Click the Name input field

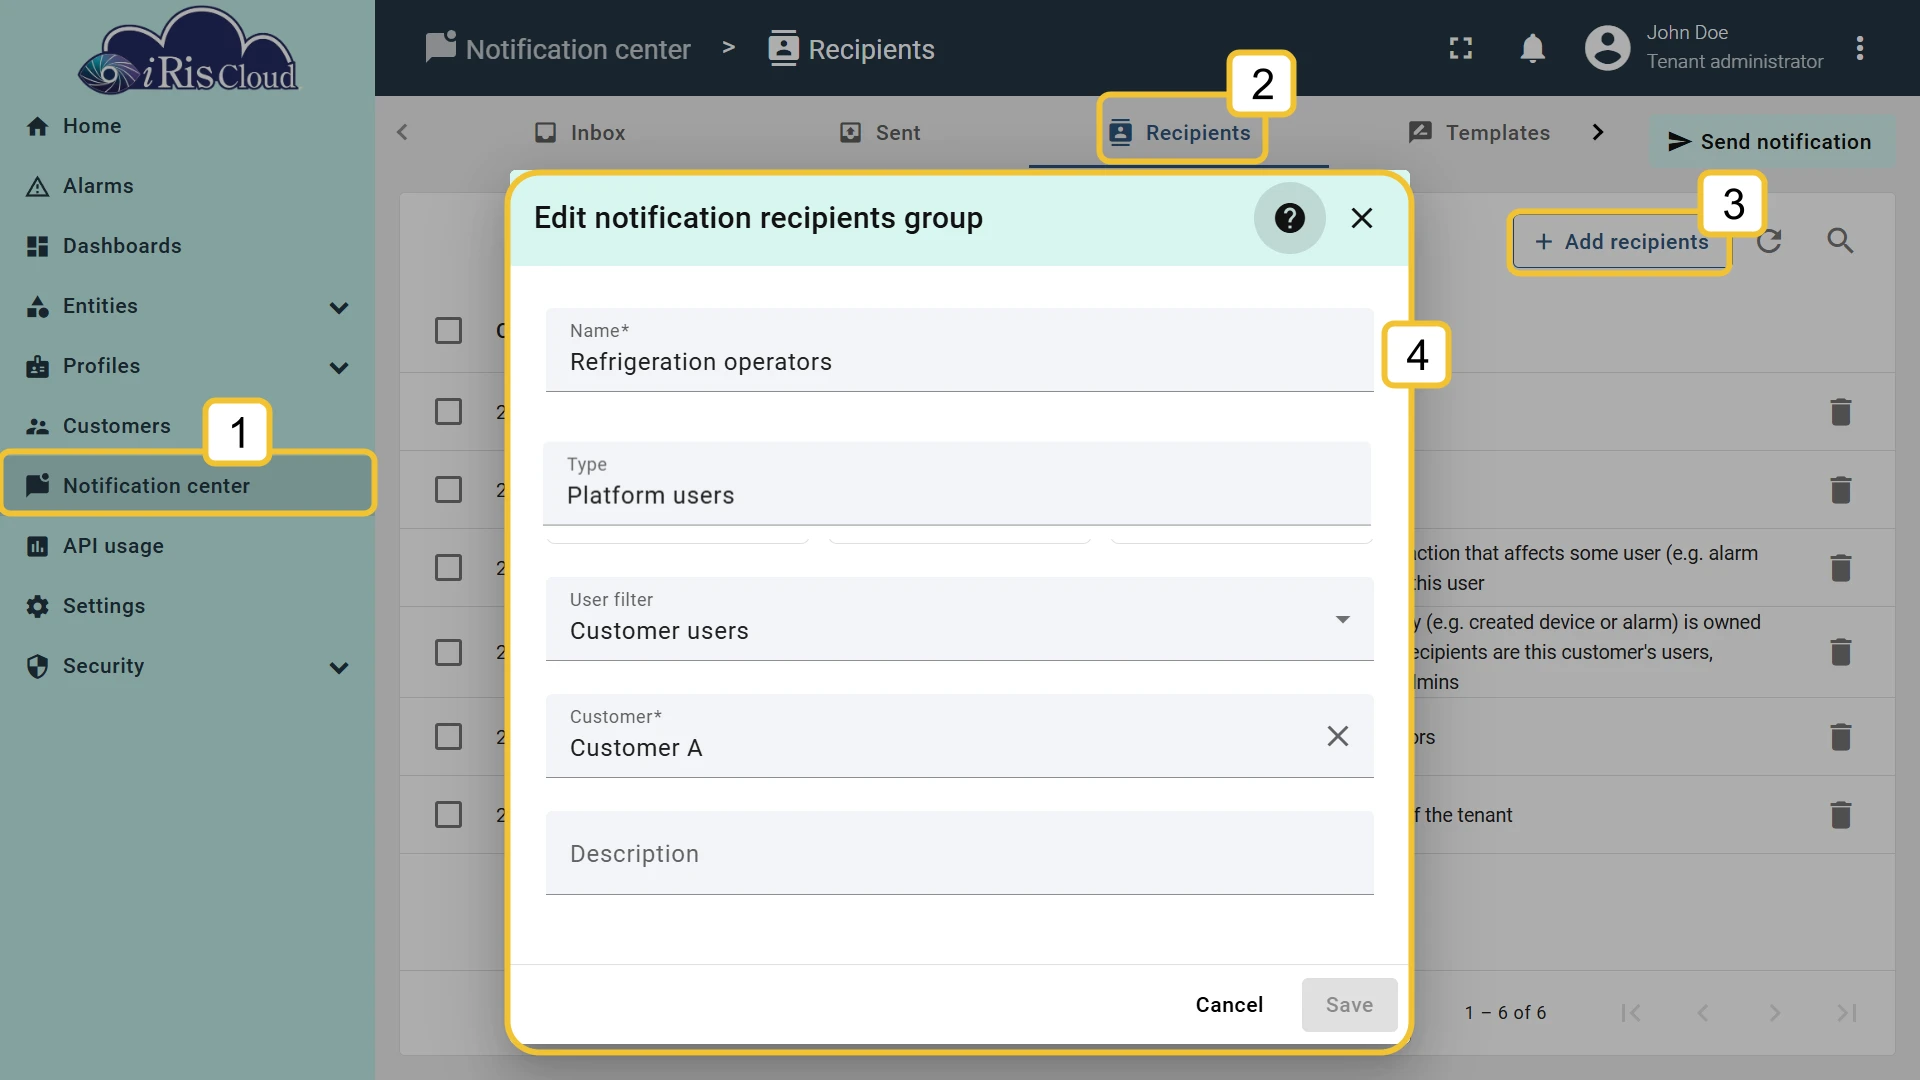click(959, 350)
